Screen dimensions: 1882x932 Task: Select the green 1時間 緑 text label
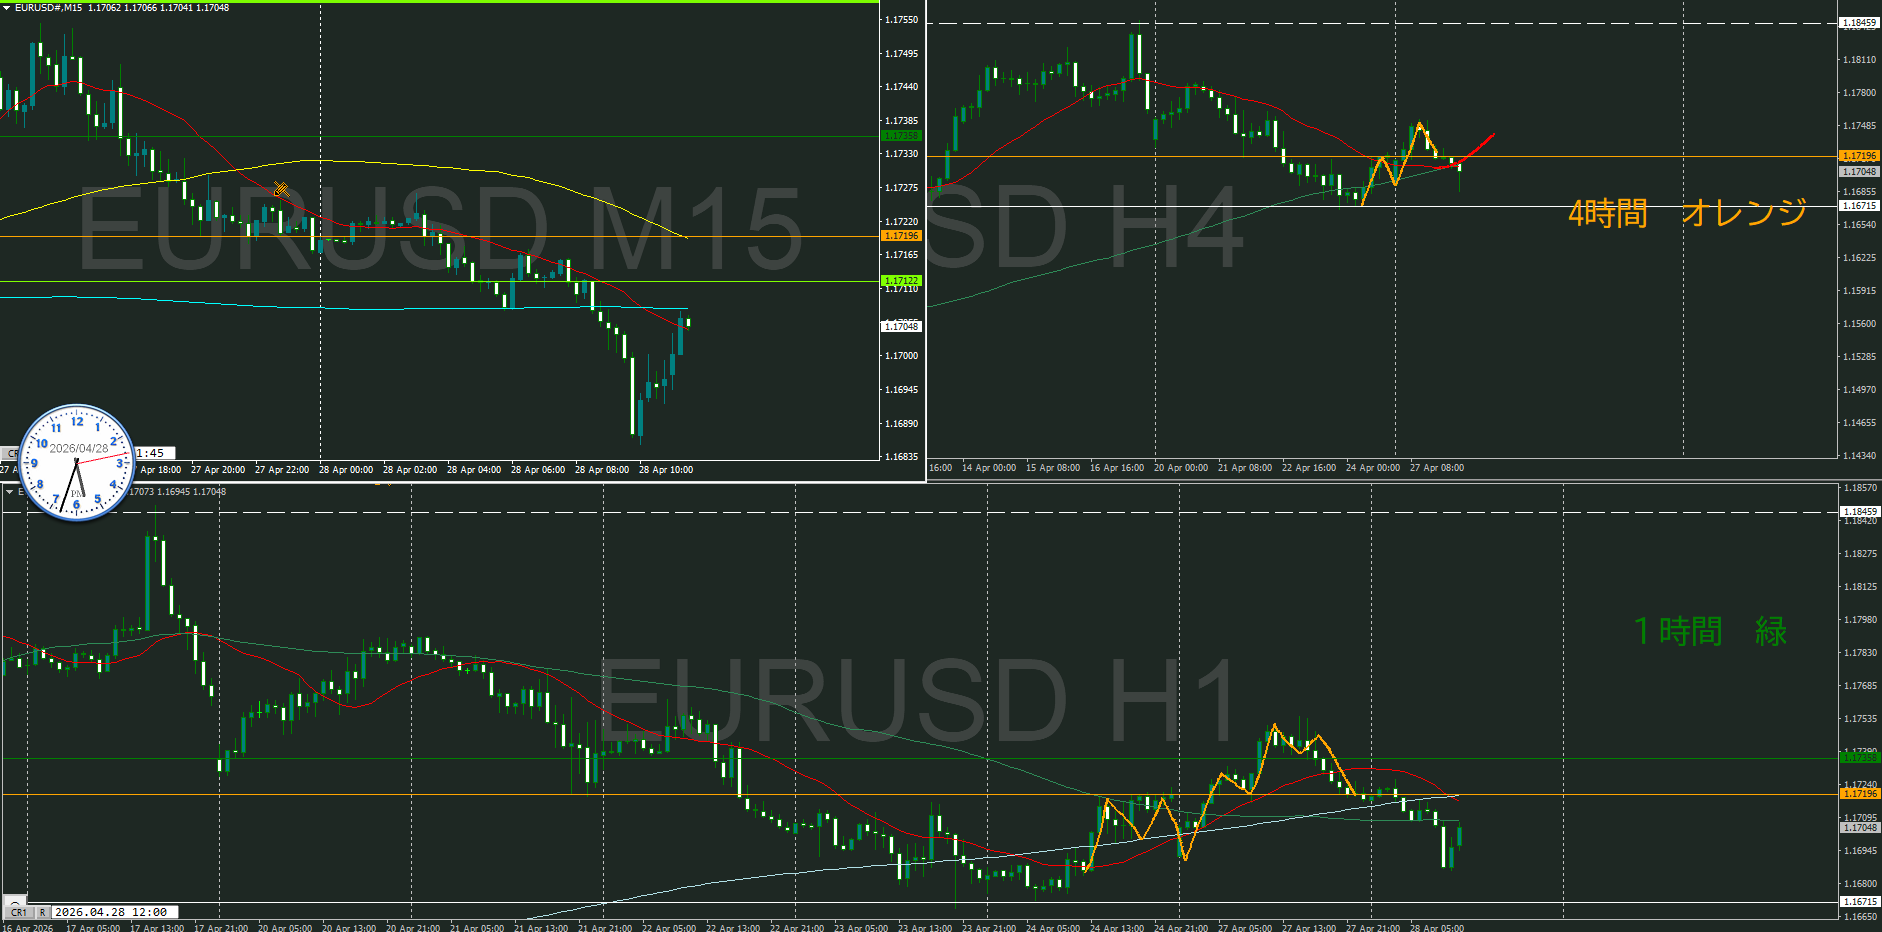(x=1710, y=631)
